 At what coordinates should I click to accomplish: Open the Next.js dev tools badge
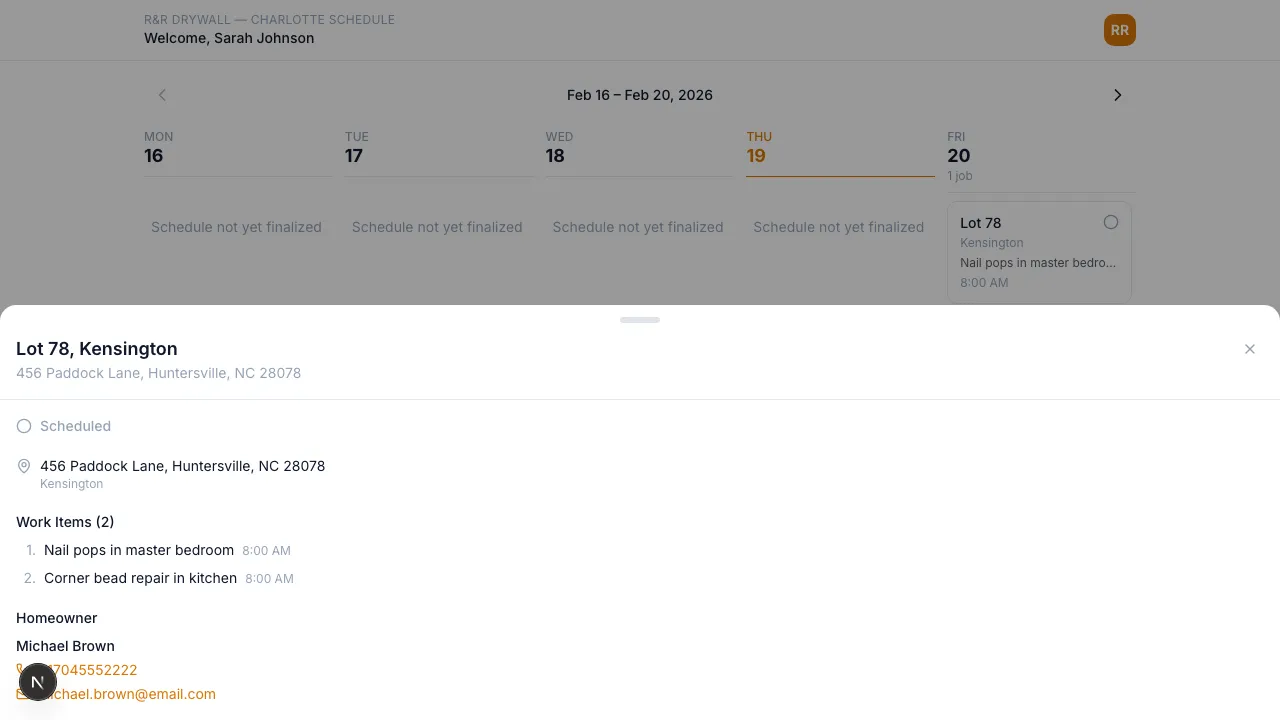coord(37,683)
